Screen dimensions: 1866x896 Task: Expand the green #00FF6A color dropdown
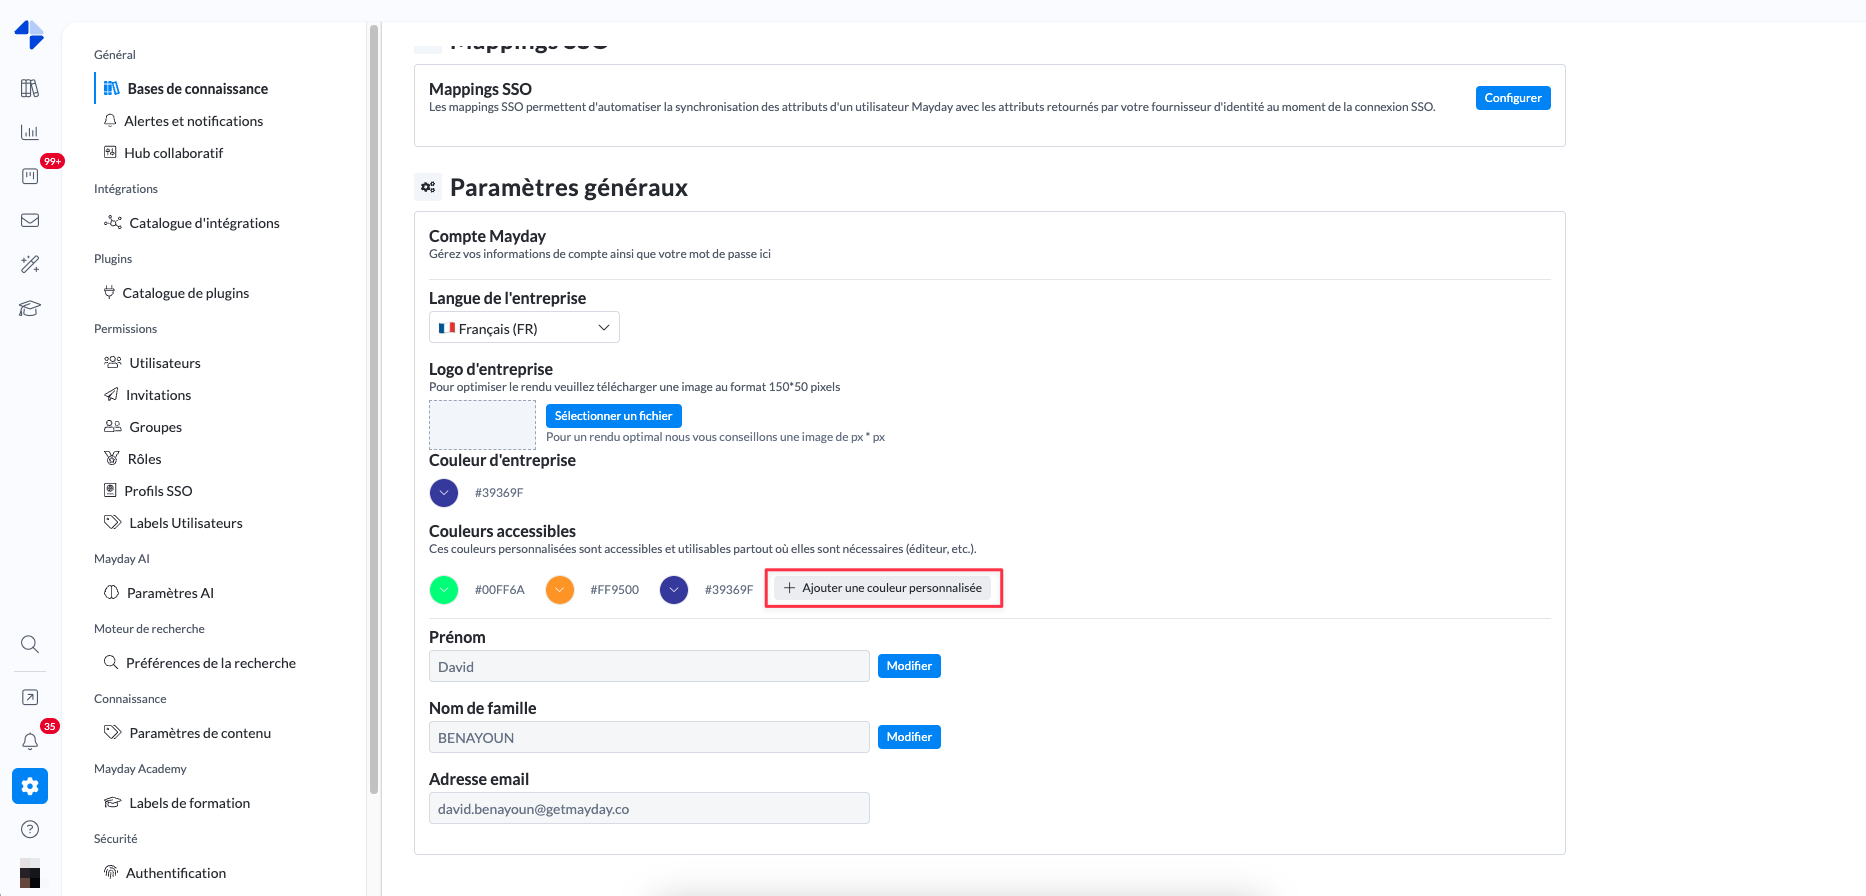pyautogui.click(x=444, y=590)
